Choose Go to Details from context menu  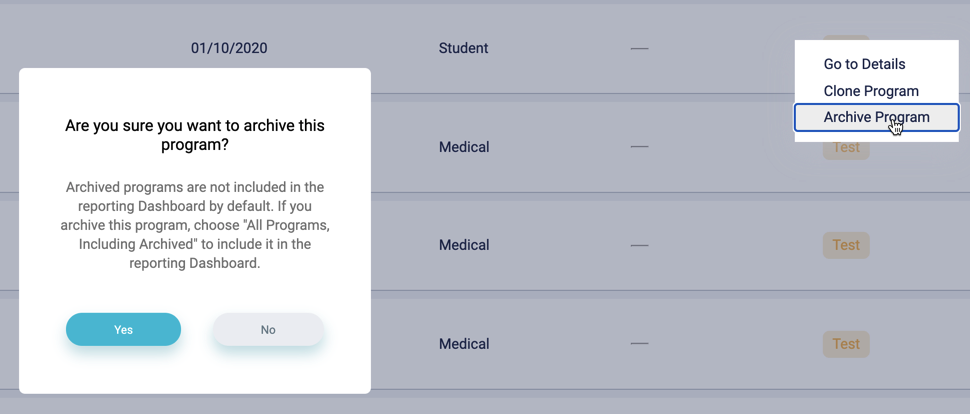864,64
